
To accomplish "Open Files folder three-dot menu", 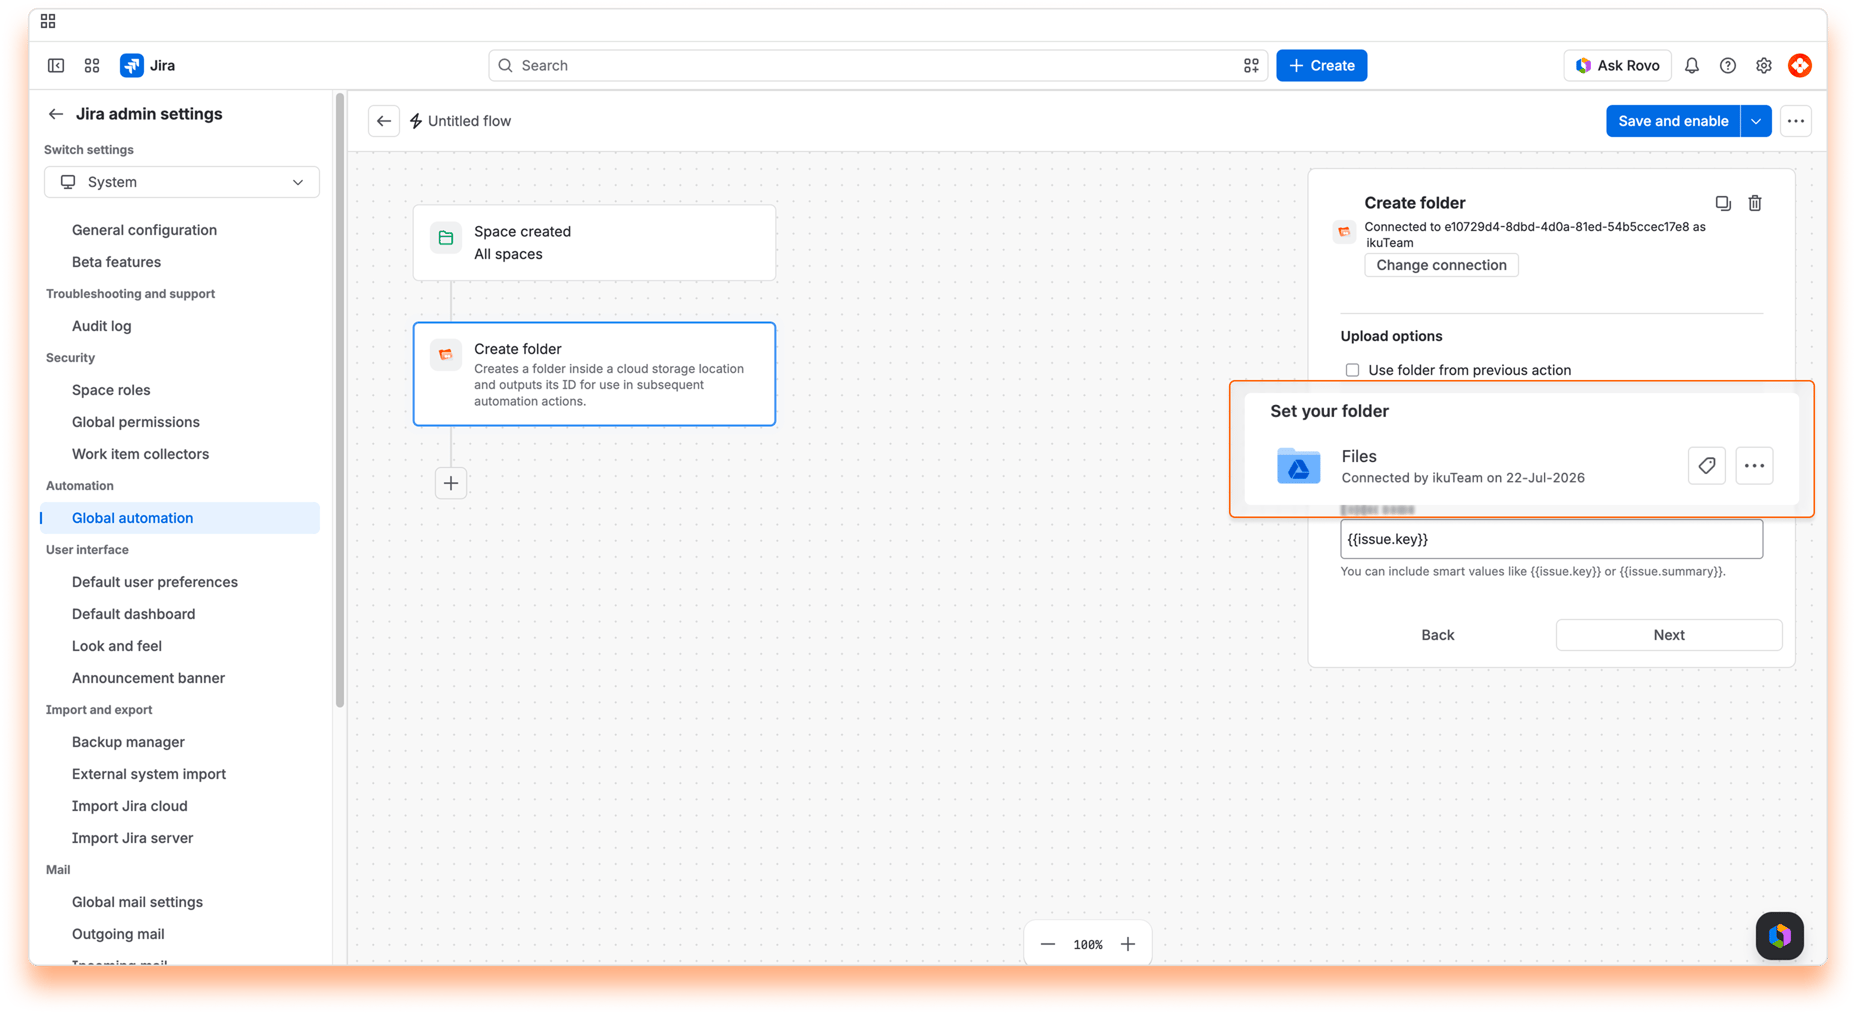I will (x=1754, y=466).
